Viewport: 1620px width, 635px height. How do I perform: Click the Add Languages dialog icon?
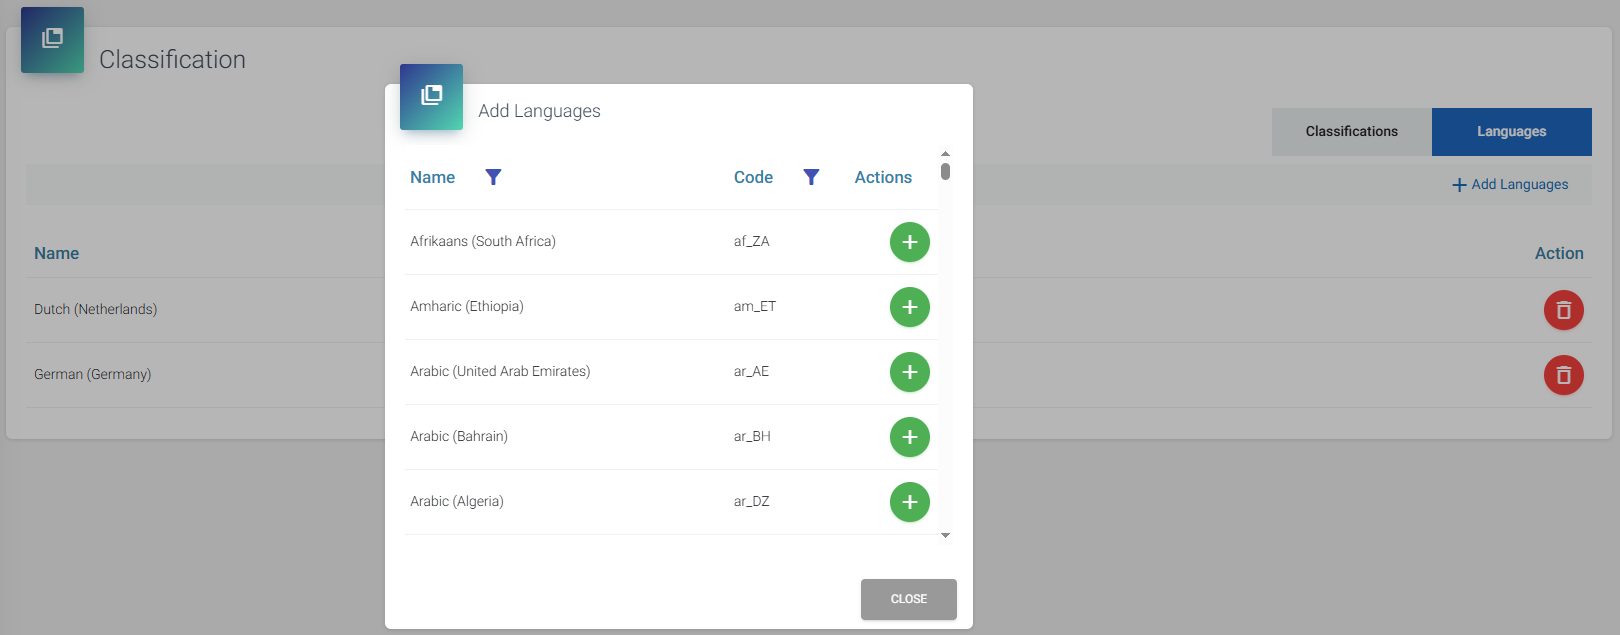point(431,96)
